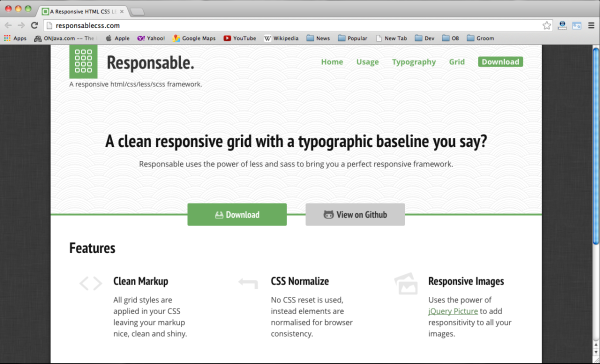
Task: Follow the jQuery Picture link
Action: pos(453,311)
